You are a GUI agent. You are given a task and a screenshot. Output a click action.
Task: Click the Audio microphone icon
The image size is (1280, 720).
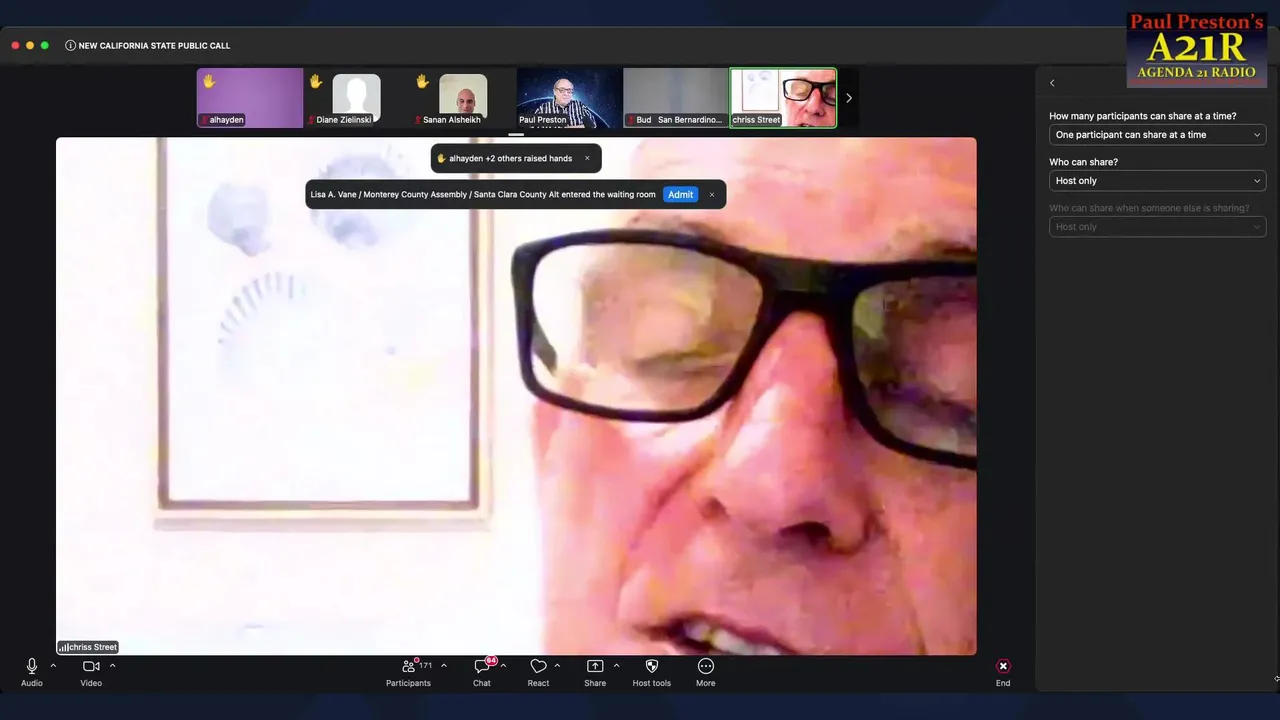(32, 666)
